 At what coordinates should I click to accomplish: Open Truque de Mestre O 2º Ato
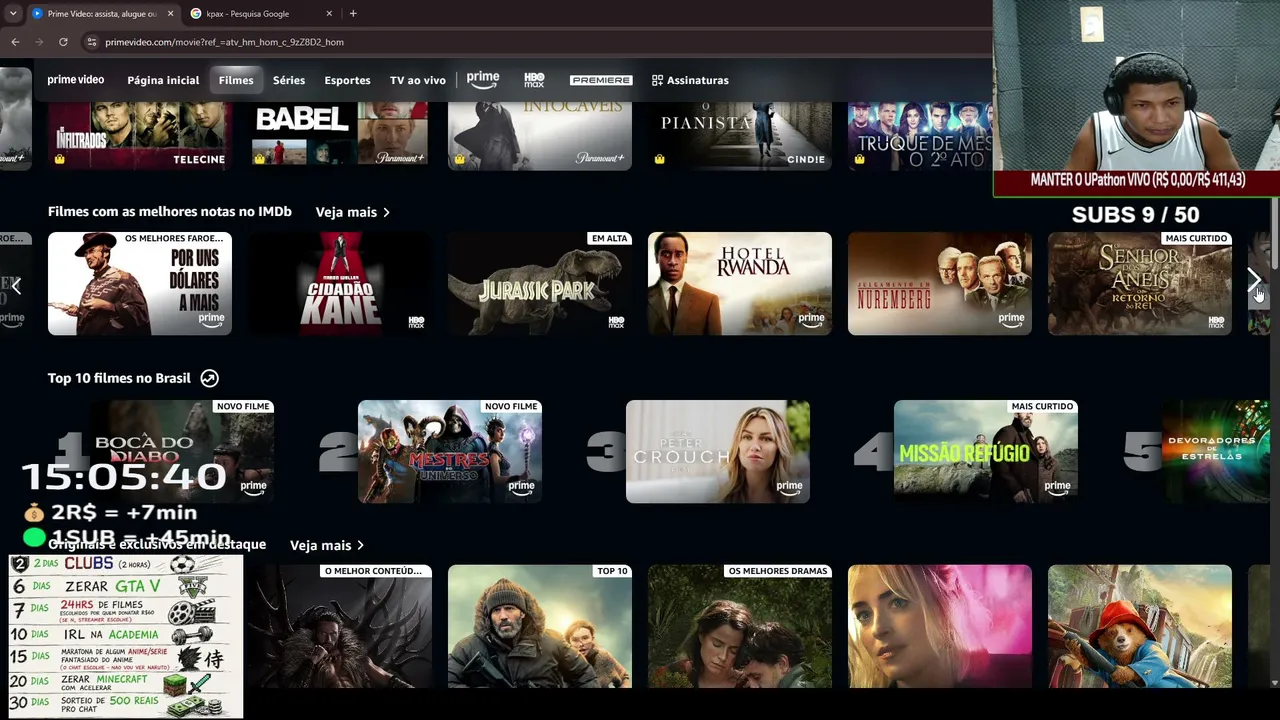[x=920, y=135]
